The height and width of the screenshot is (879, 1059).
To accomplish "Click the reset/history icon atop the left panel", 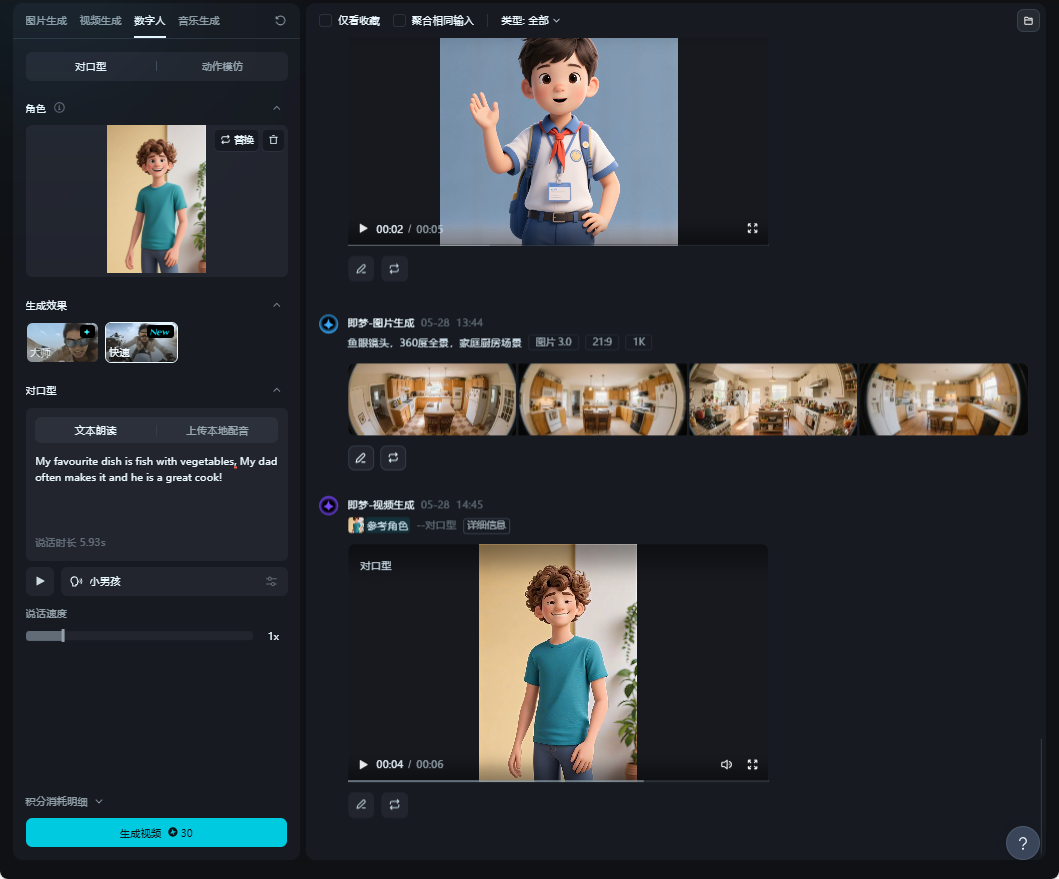I will (279, 20).
